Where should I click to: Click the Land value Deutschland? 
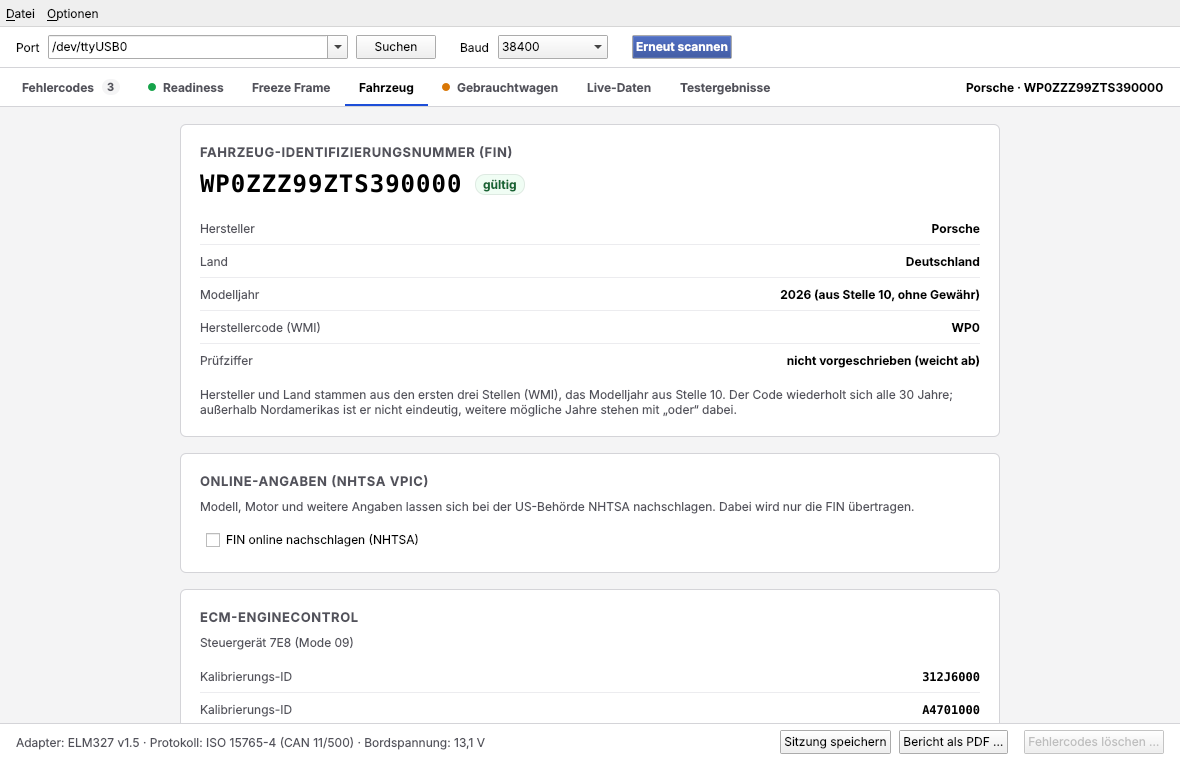pos(942,262)
